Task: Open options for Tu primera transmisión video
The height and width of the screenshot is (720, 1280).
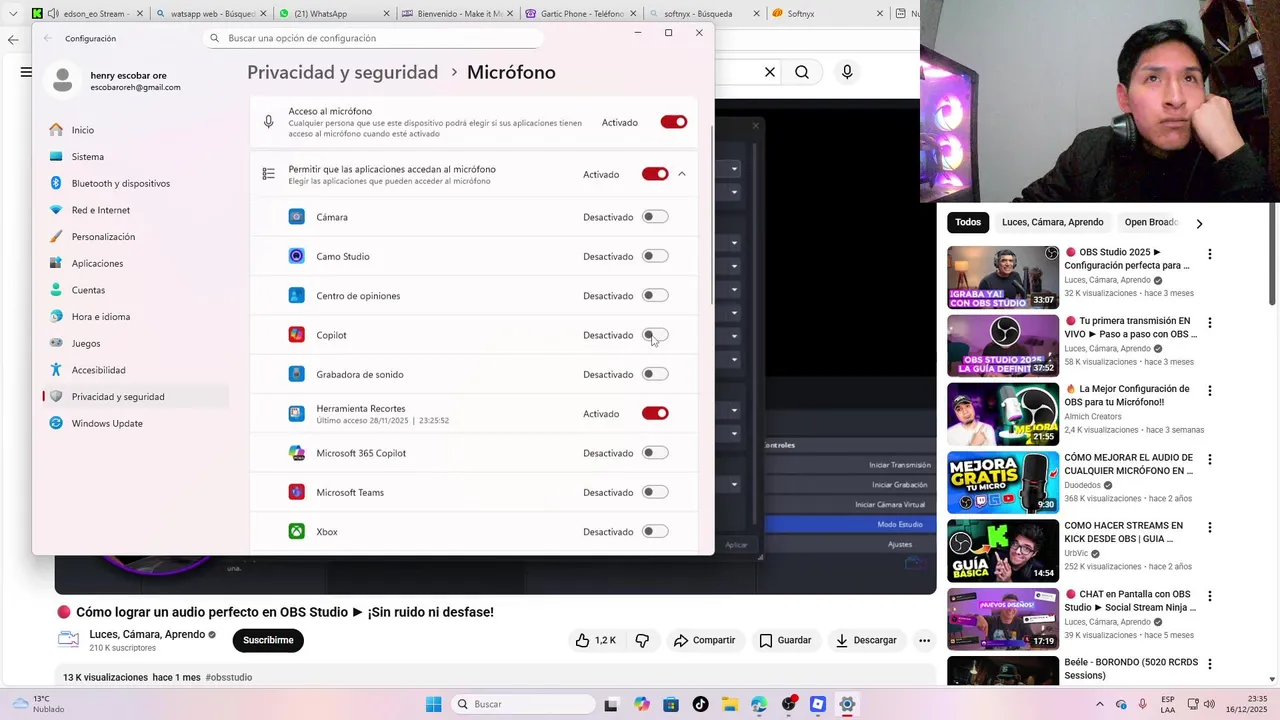Action: click(1210, 323)
